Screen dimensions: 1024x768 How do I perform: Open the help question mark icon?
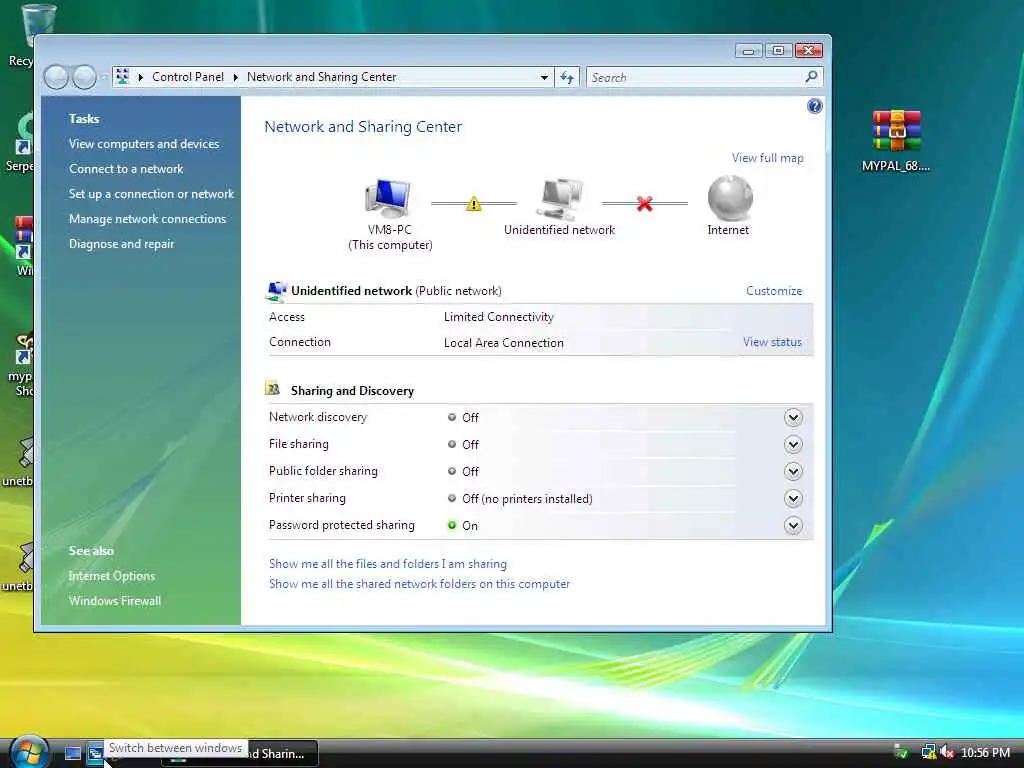pyautogui.click(x=814, y=106)
